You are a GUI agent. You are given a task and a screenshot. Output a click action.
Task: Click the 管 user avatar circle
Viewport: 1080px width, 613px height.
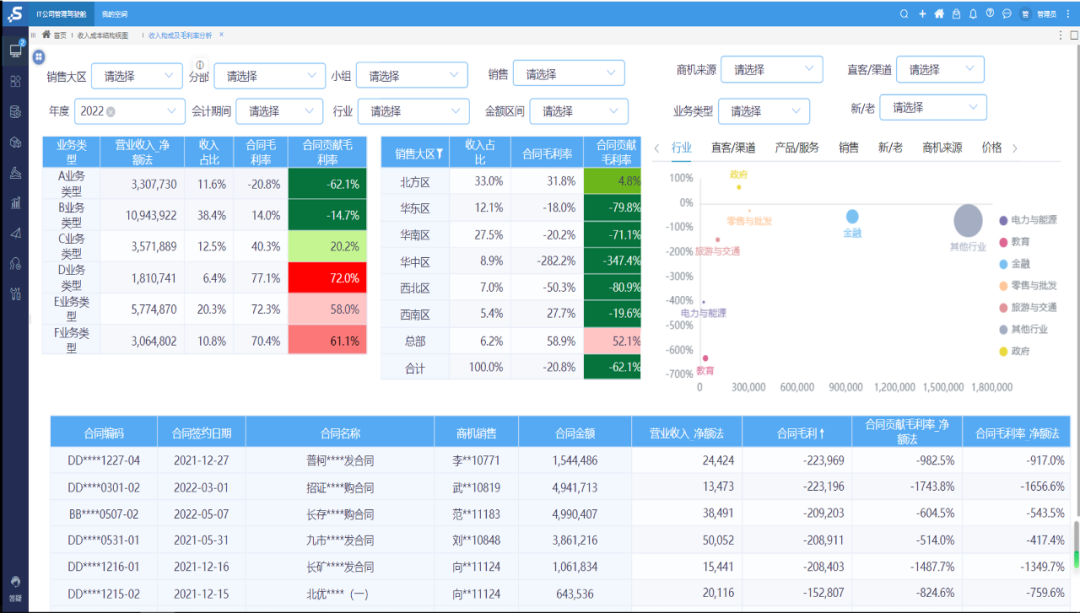pyautogui.click(x=1025, y=14)
